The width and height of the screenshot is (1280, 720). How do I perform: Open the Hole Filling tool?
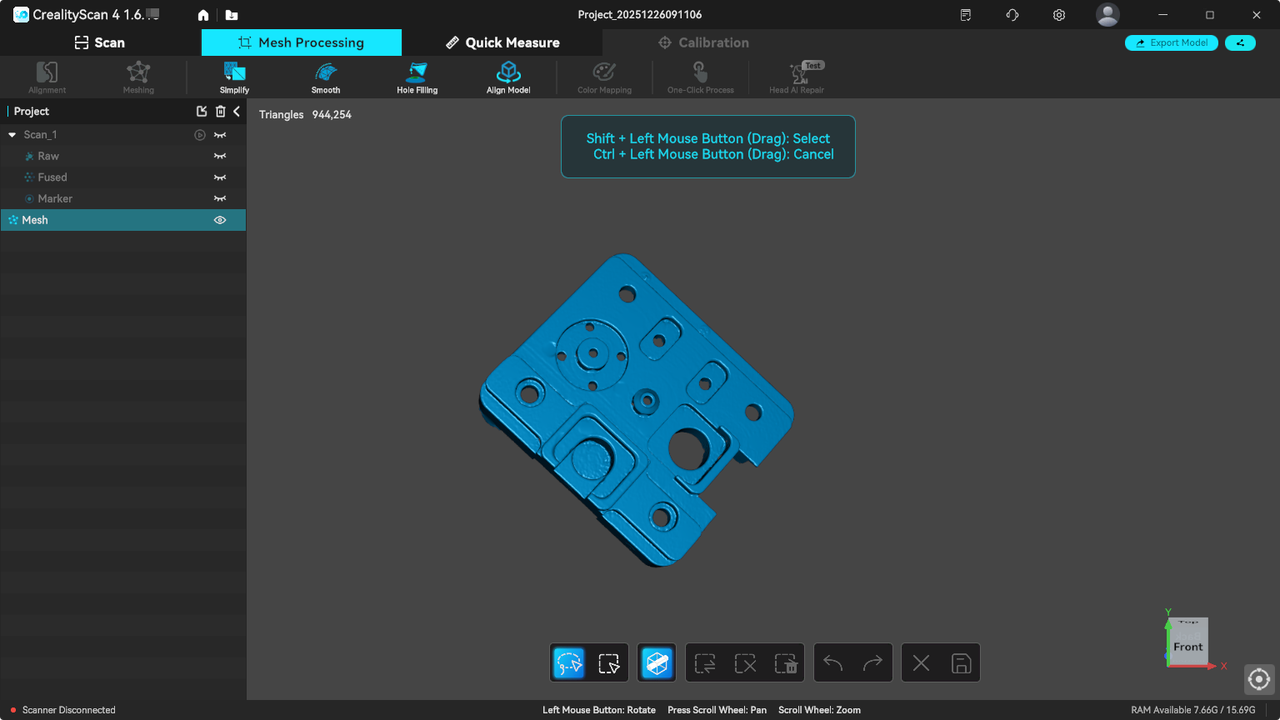pyautogui.click(x=417, y=76)
